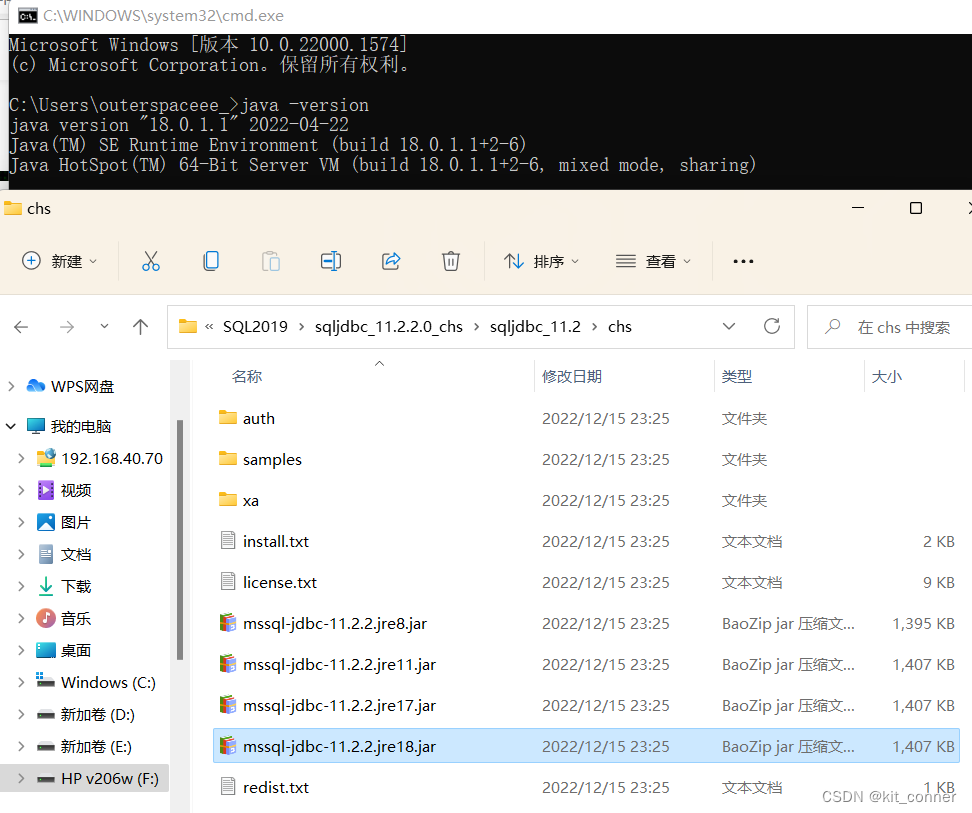Collapse the 我的电脑 tree node
The image size is (972, 813).
pos(11,426)
